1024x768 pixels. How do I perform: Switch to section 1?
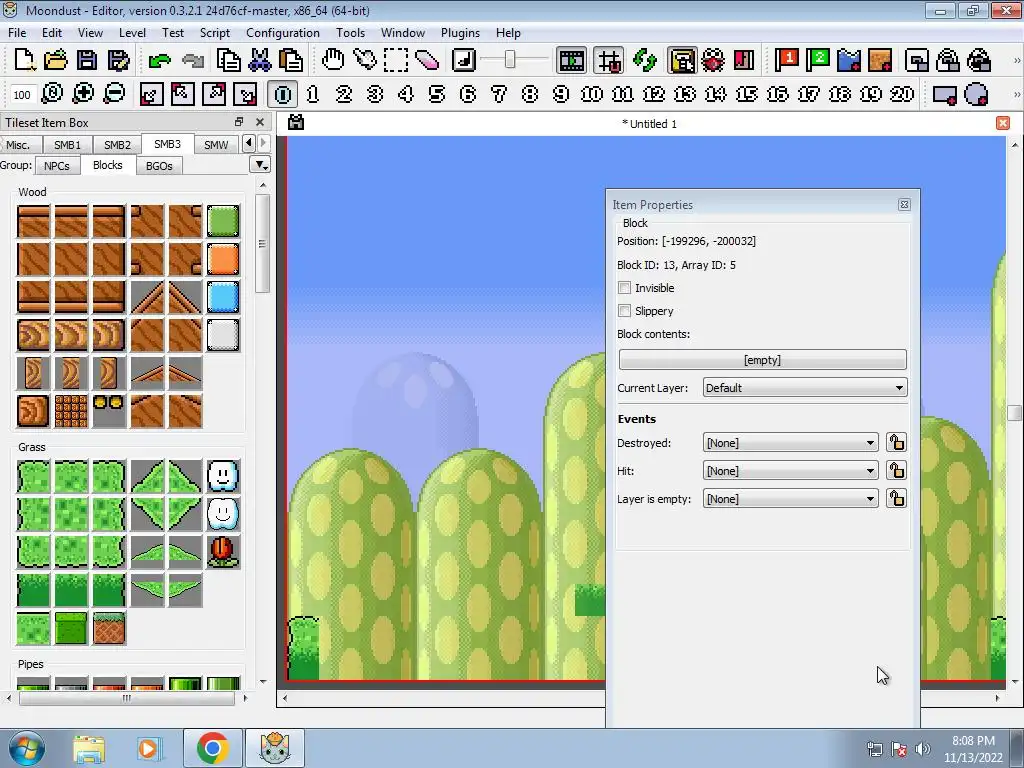tap(313, 94)
